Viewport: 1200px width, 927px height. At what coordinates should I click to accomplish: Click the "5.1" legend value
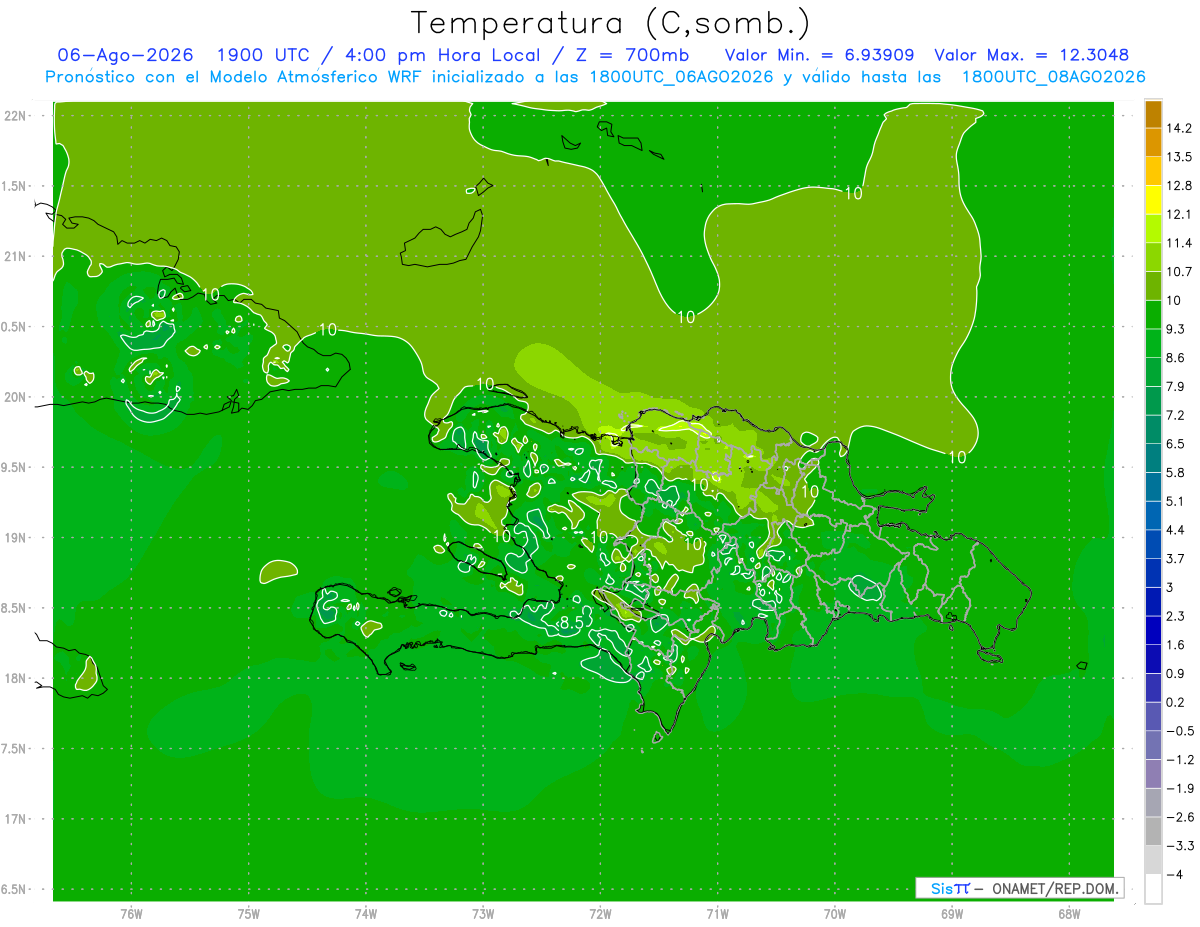pyautogui.click(x=1175, y=501)
